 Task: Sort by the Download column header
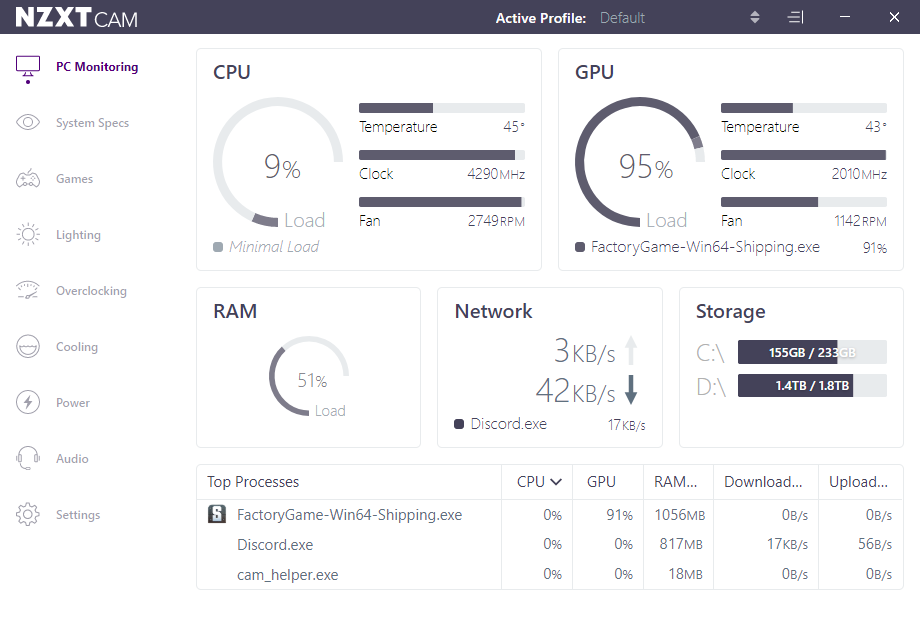(763, 482)
